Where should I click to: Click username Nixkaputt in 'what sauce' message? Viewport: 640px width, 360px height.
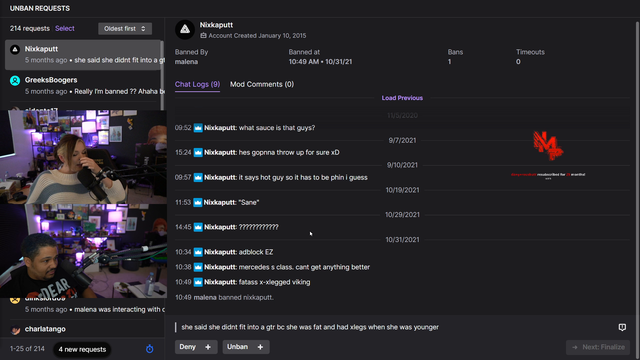point(220,128)
